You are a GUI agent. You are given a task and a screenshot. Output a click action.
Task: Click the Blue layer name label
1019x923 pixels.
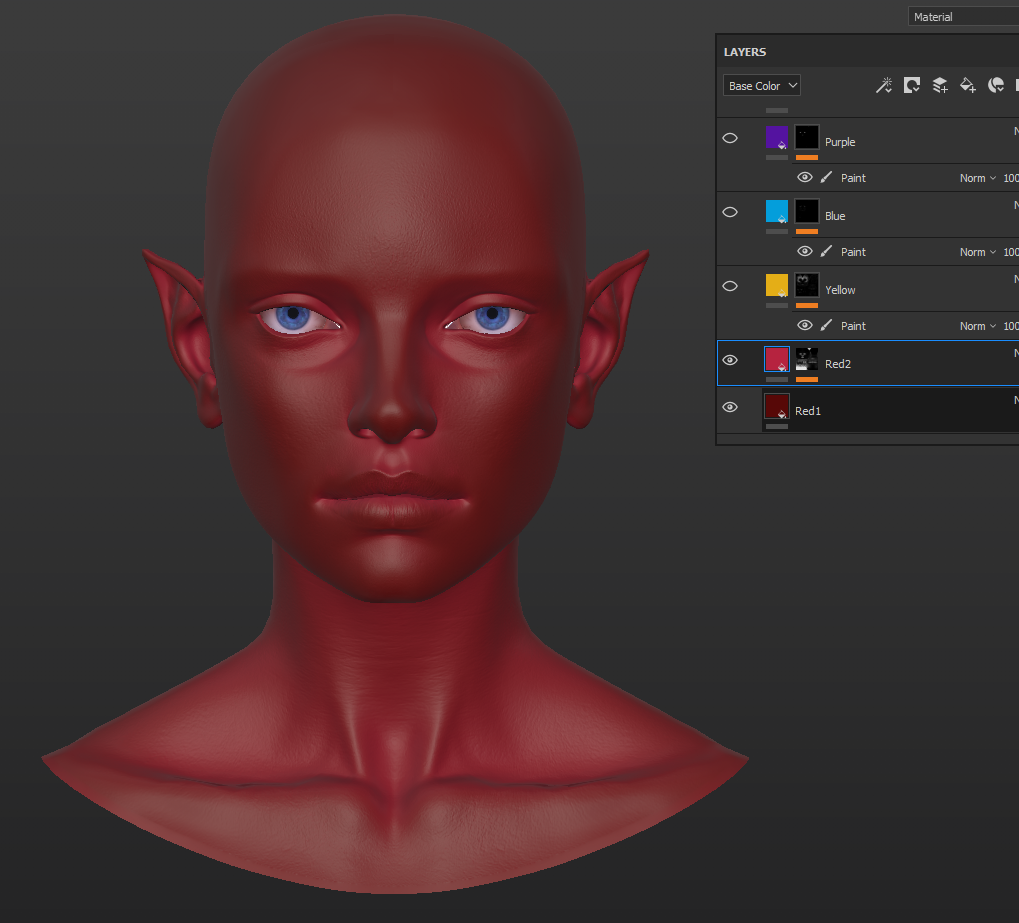point(835,216)
